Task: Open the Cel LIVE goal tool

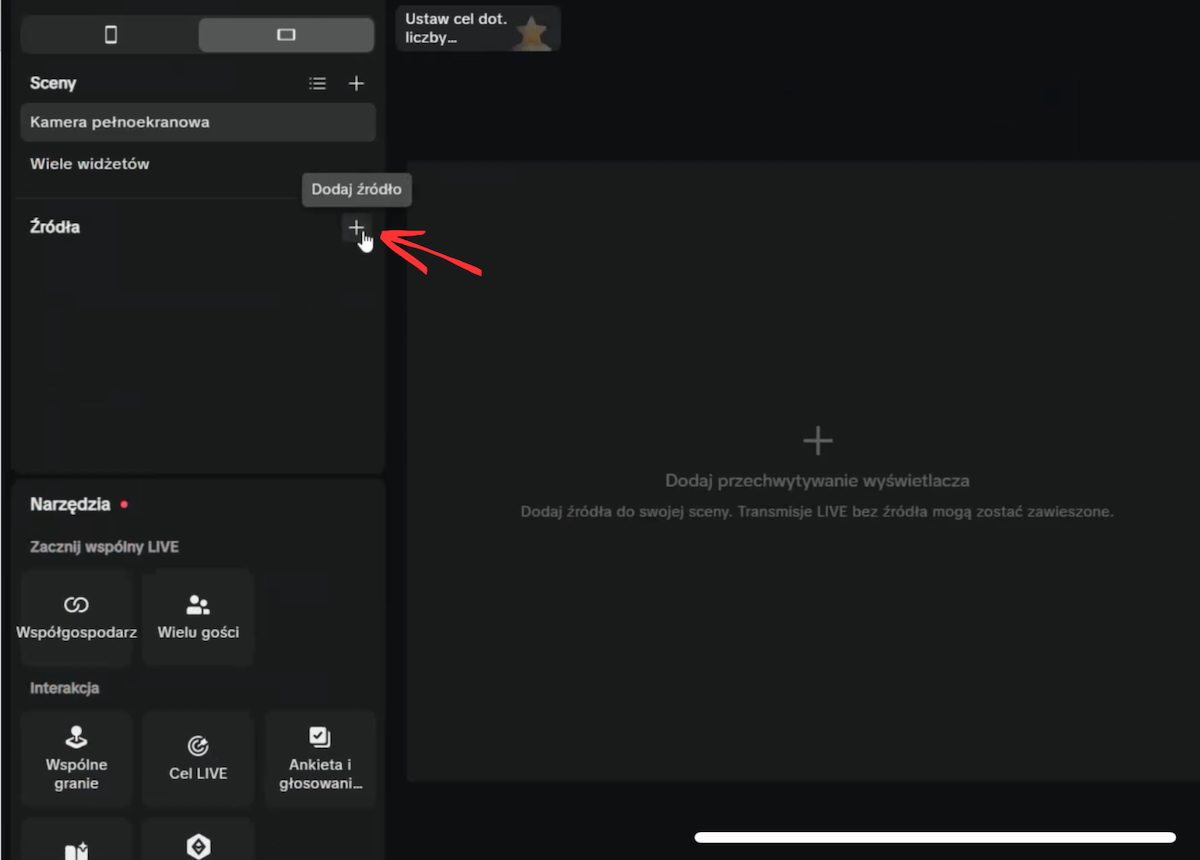Action: (198, 759)
